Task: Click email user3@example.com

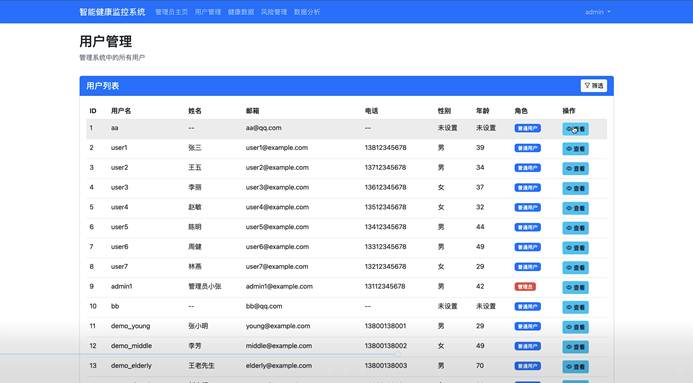Action: pyautogui.click(x=277, y=187)
